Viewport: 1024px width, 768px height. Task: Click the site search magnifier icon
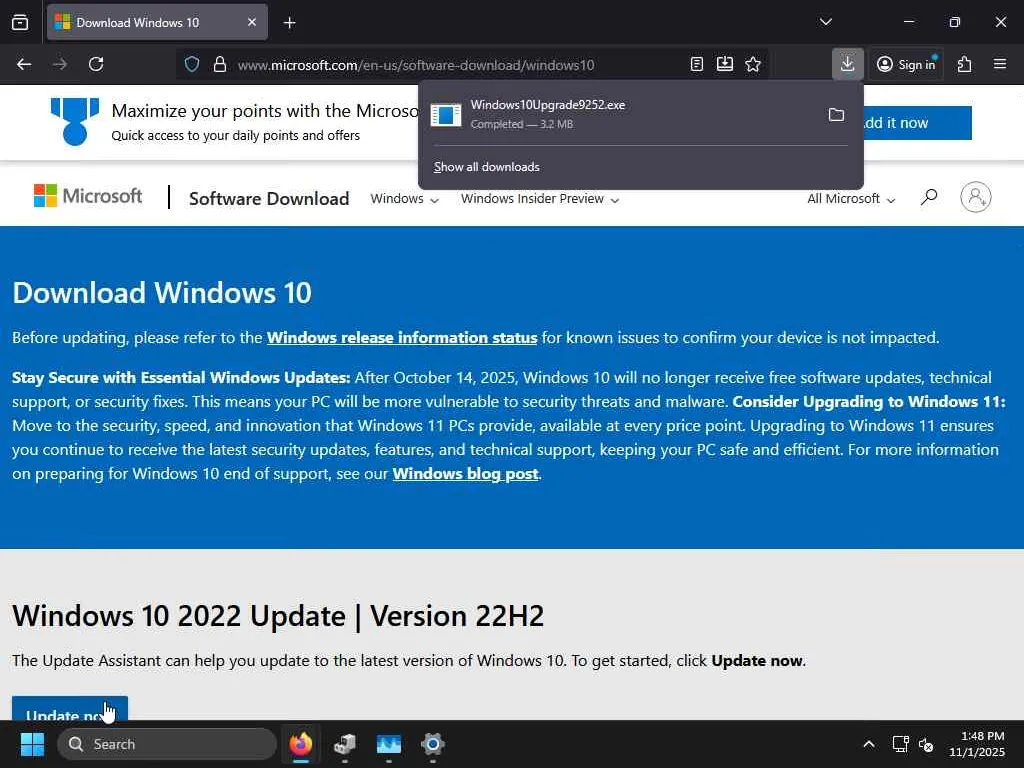click(x=929, y=197)
